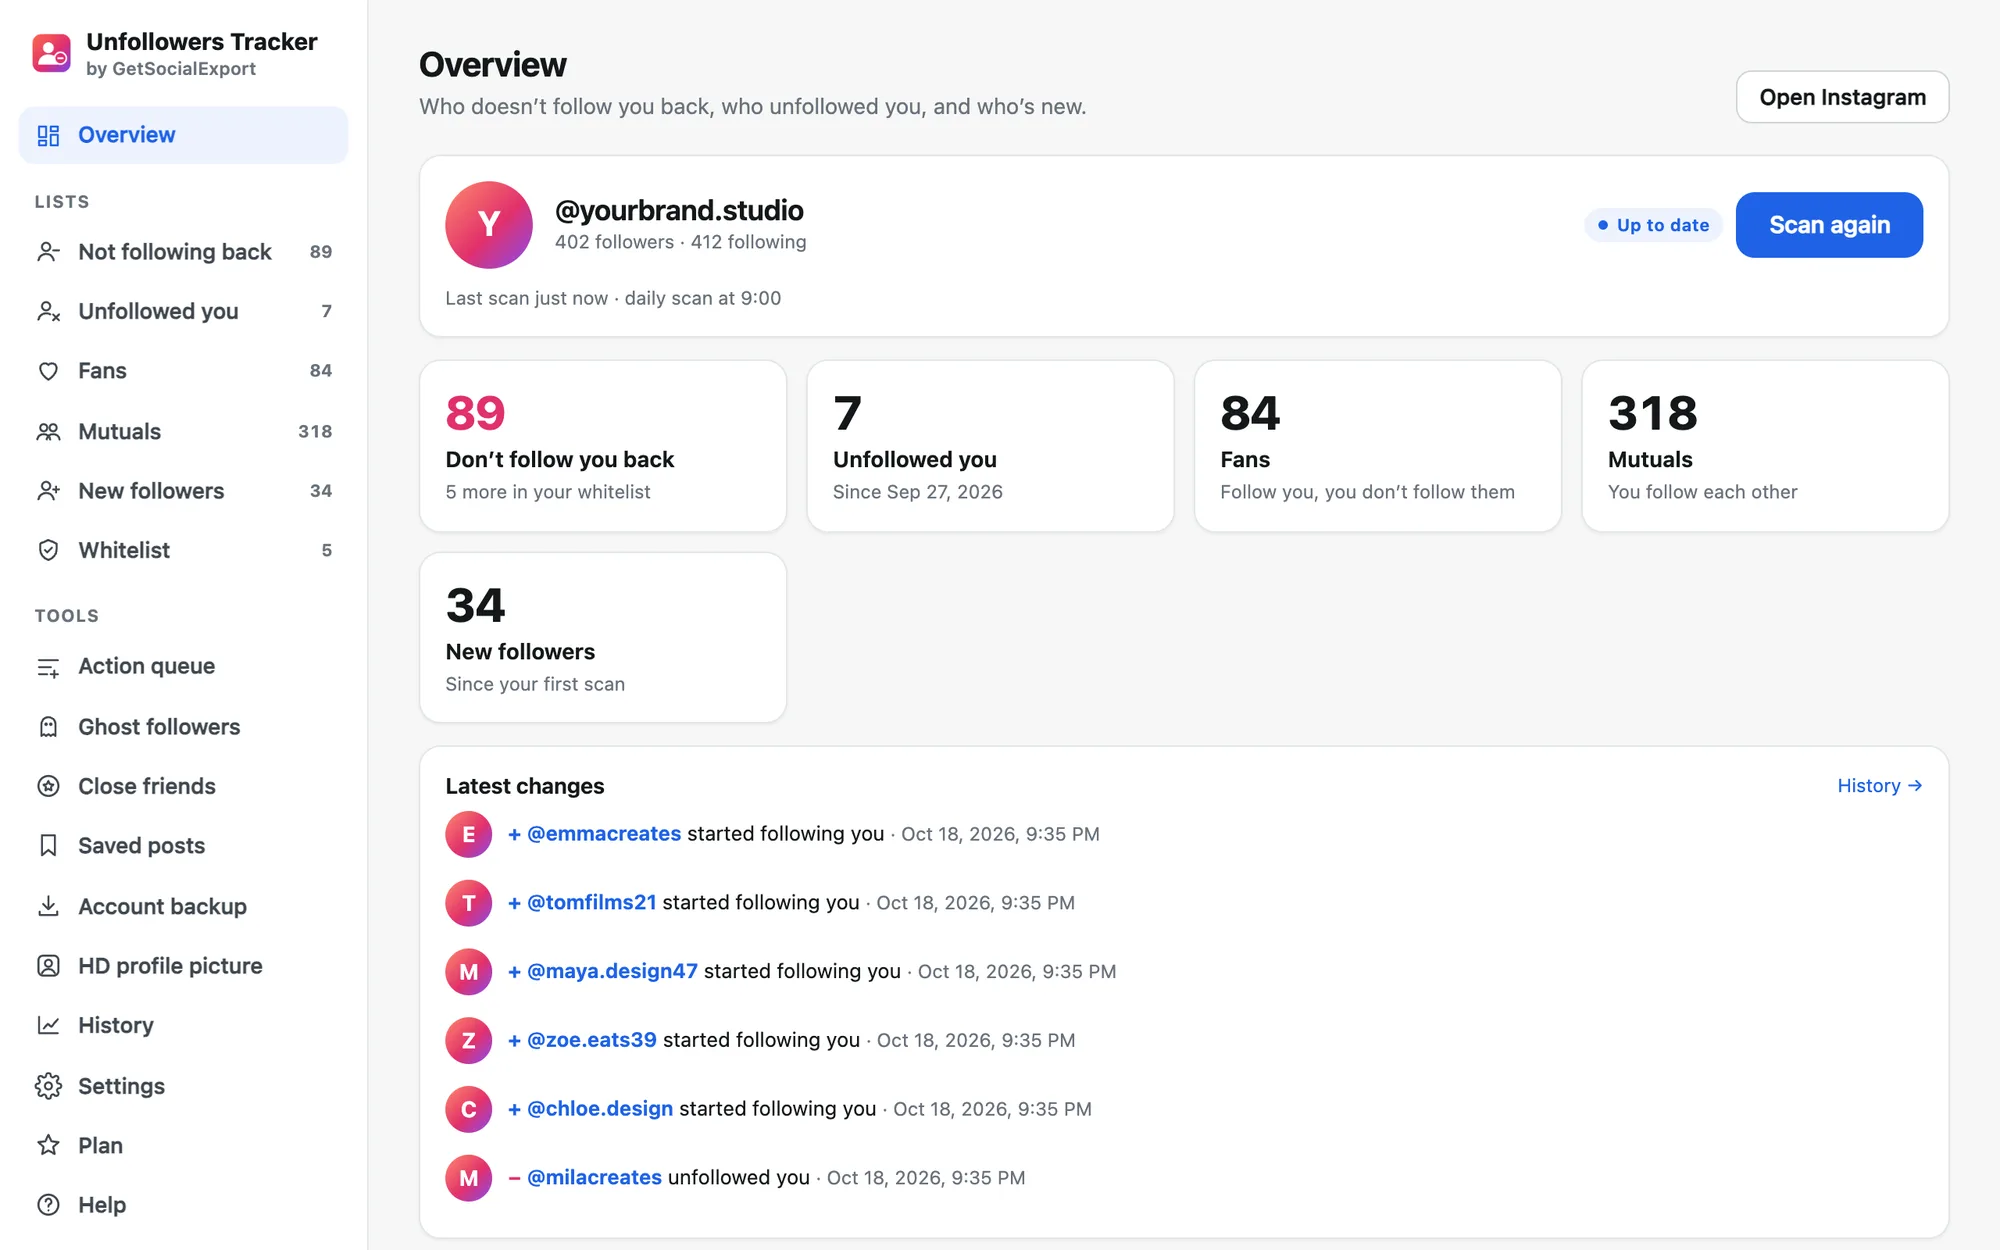The height and width of the screenshot is (1250, 2000).
Task: Click the Open Instagram button
Action: coord(1842,97)
